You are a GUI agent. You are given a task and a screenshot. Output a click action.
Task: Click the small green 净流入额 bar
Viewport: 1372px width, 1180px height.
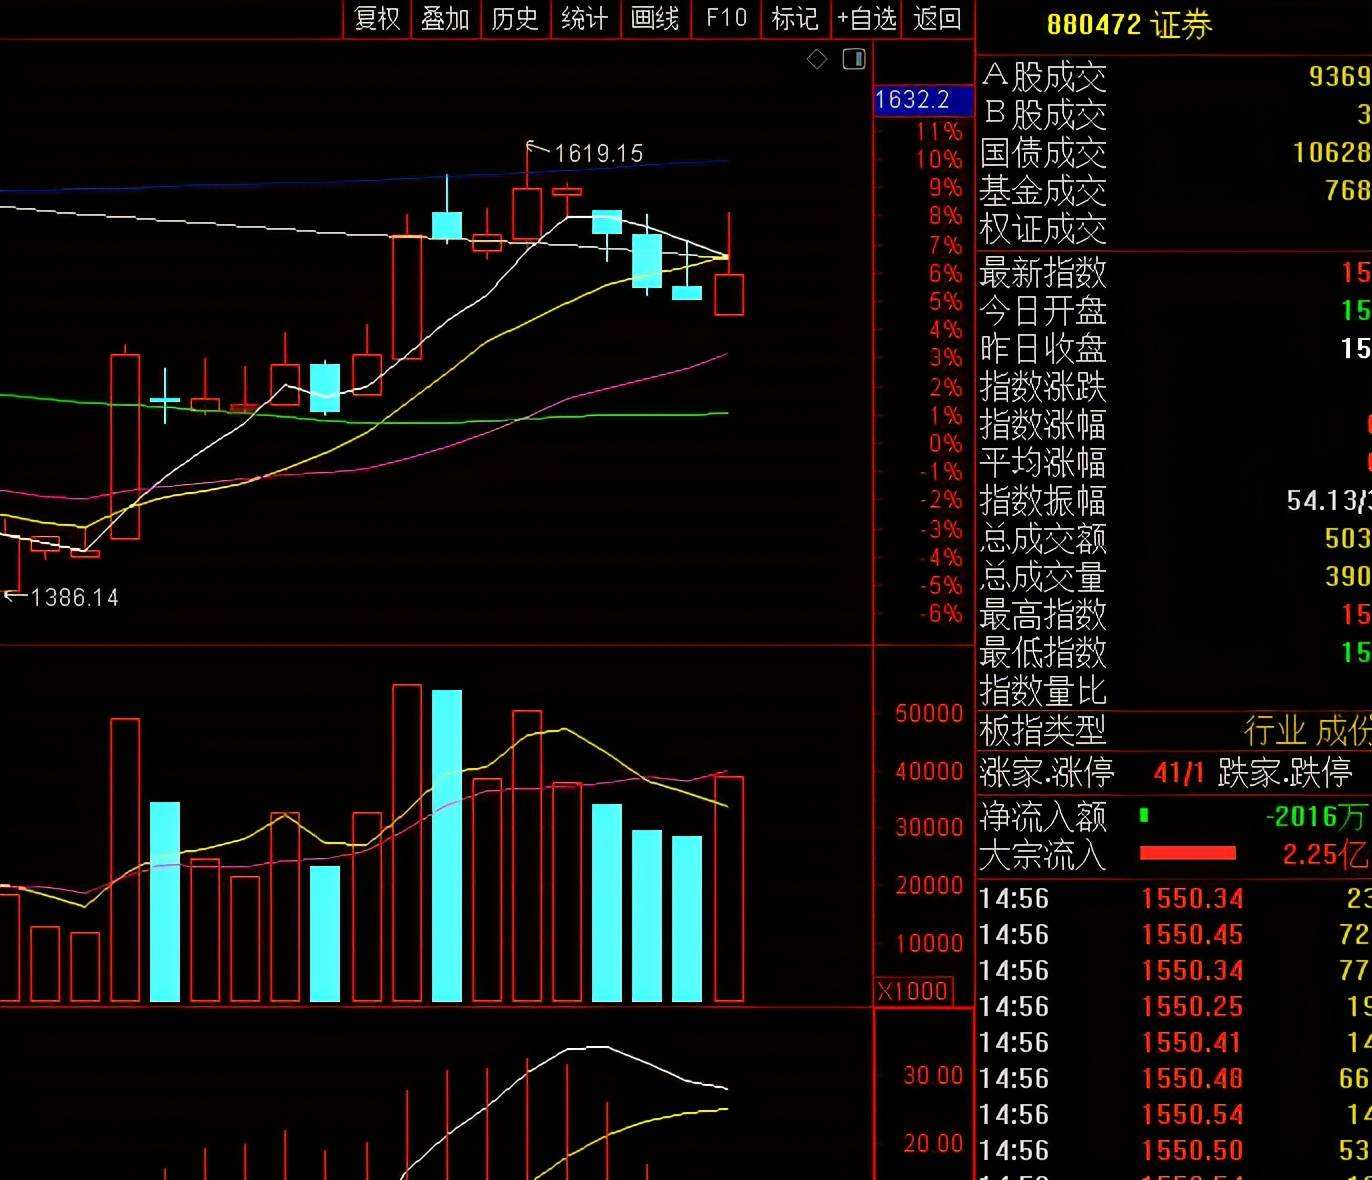point(1144,815)
